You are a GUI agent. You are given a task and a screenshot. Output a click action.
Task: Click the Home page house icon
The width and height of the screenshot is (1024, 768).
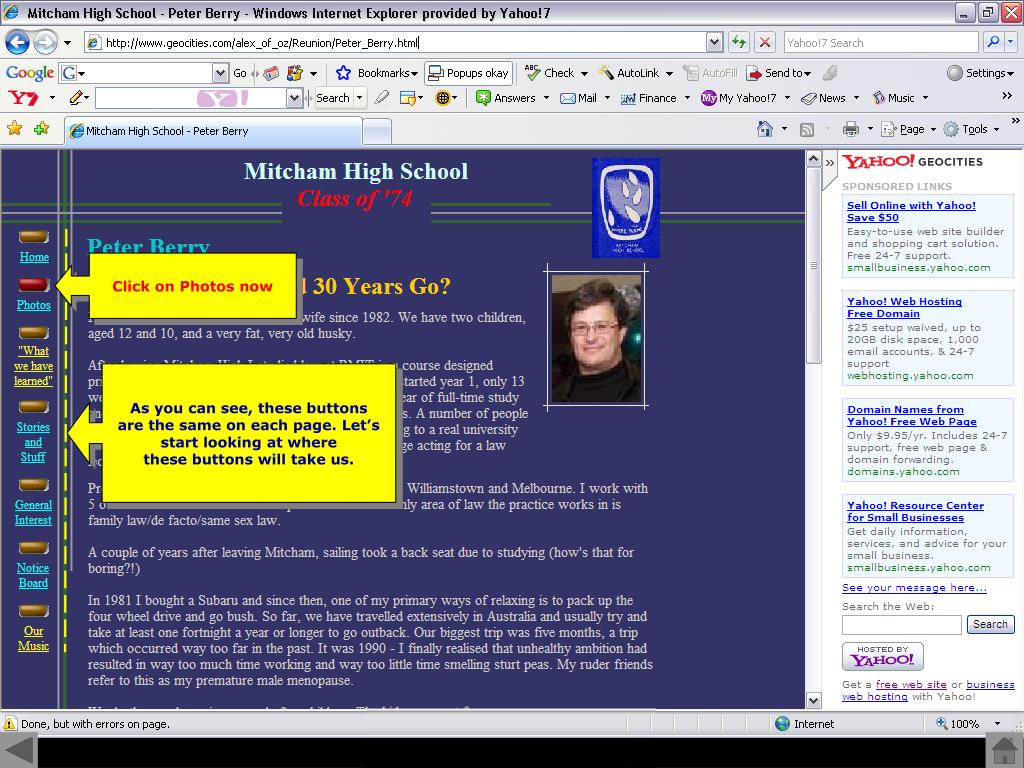pos(764,129)
